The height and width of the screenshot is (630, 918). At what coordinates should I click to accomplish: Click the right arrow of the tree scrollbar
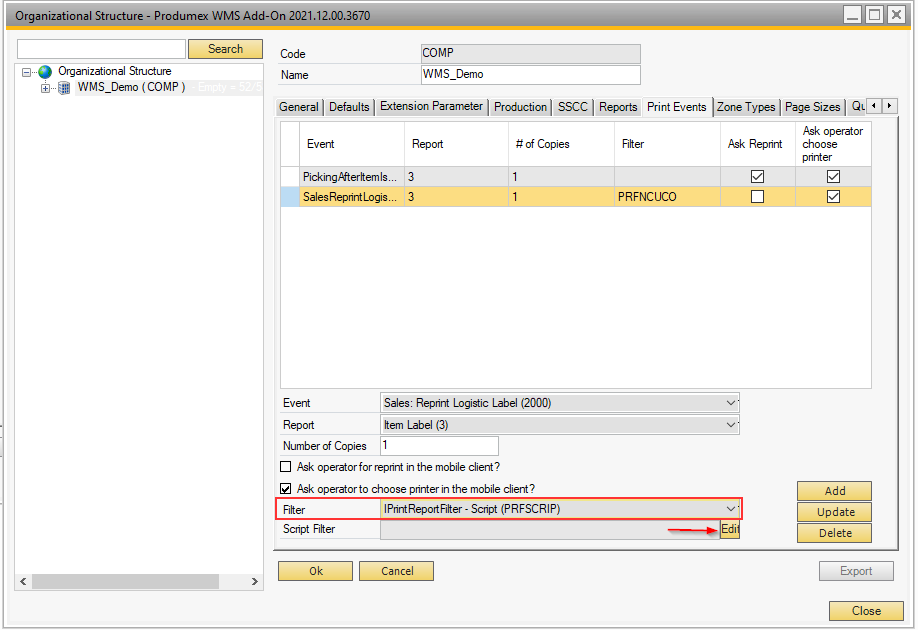(255, 581)
